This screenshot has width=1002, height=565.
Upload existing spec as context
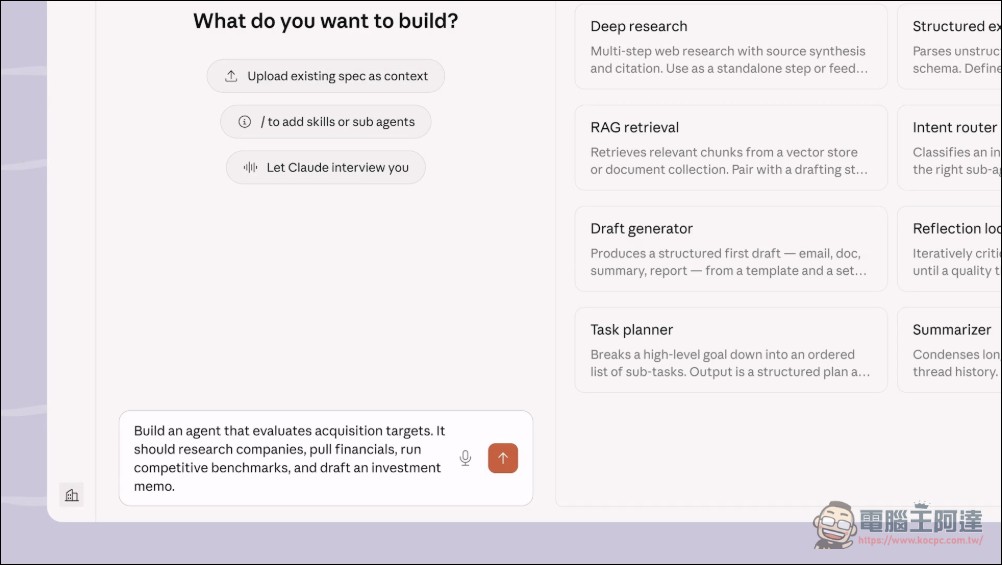point(326,76)
